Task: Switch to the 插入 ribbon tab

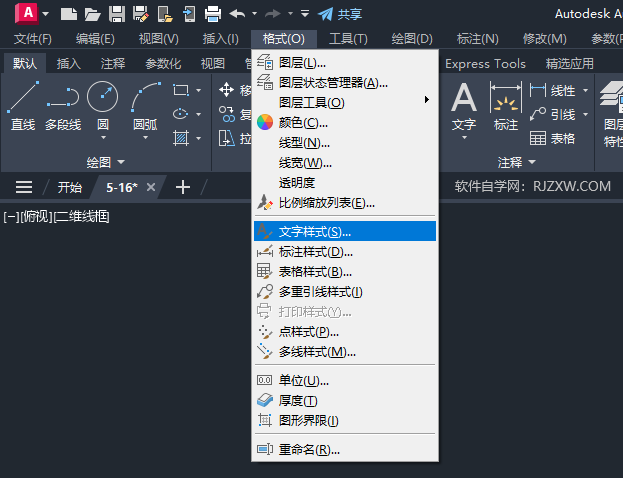Action: (x=68, y=64)
